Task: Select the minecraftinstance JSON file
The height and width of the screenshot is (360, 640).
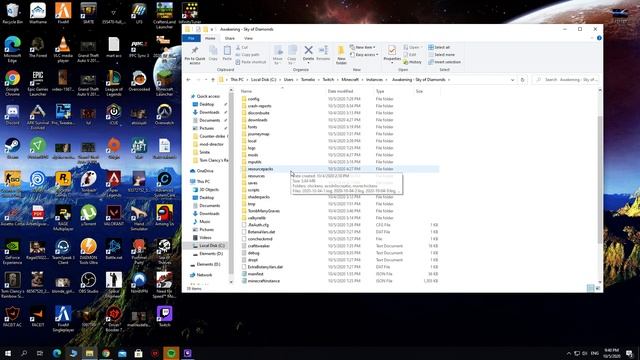Action: click(x=264, y=281)
